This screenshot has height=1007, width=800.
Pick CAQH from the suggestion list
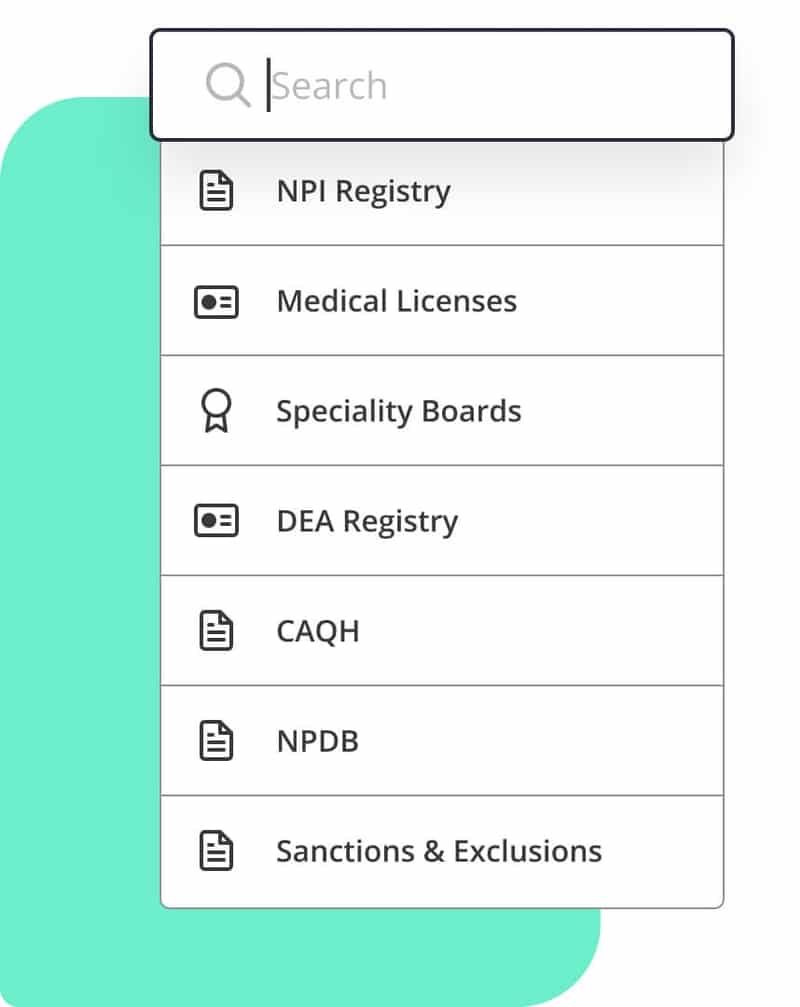317,630
